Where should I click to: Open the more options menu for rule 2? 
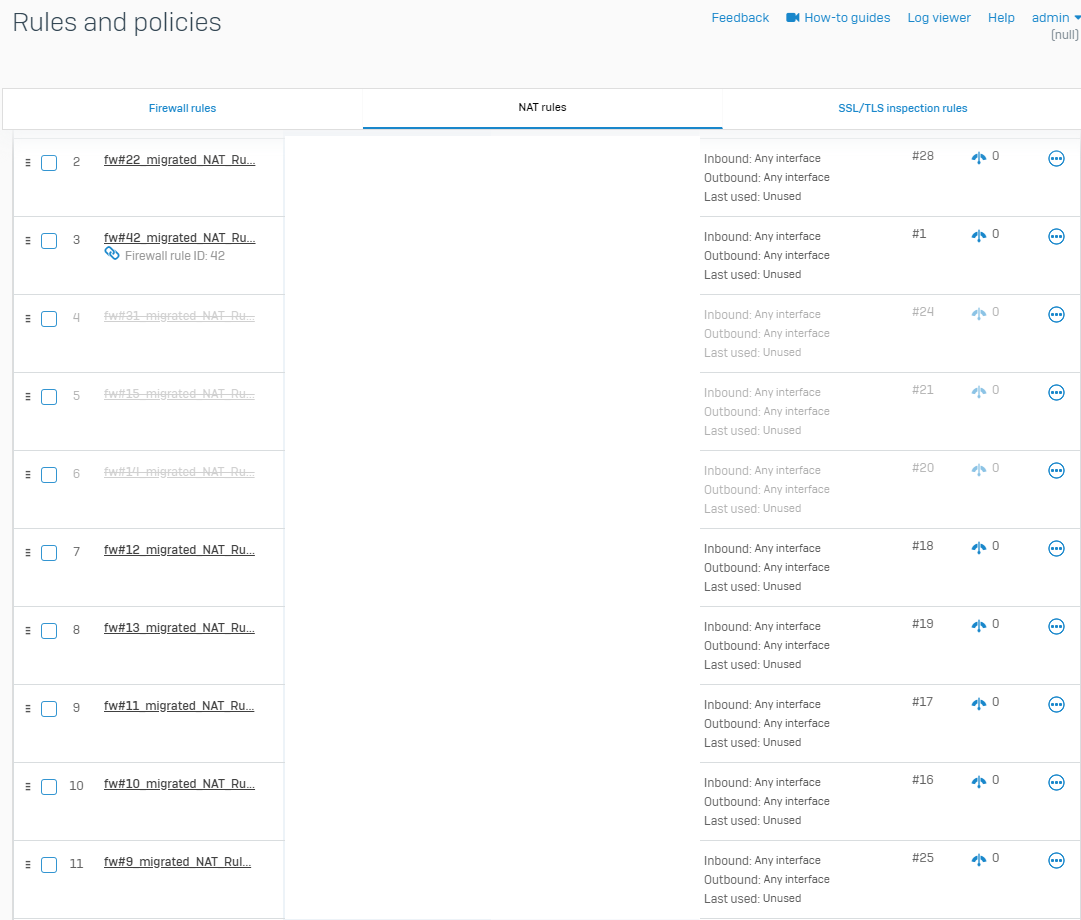tap(1056, 158)
